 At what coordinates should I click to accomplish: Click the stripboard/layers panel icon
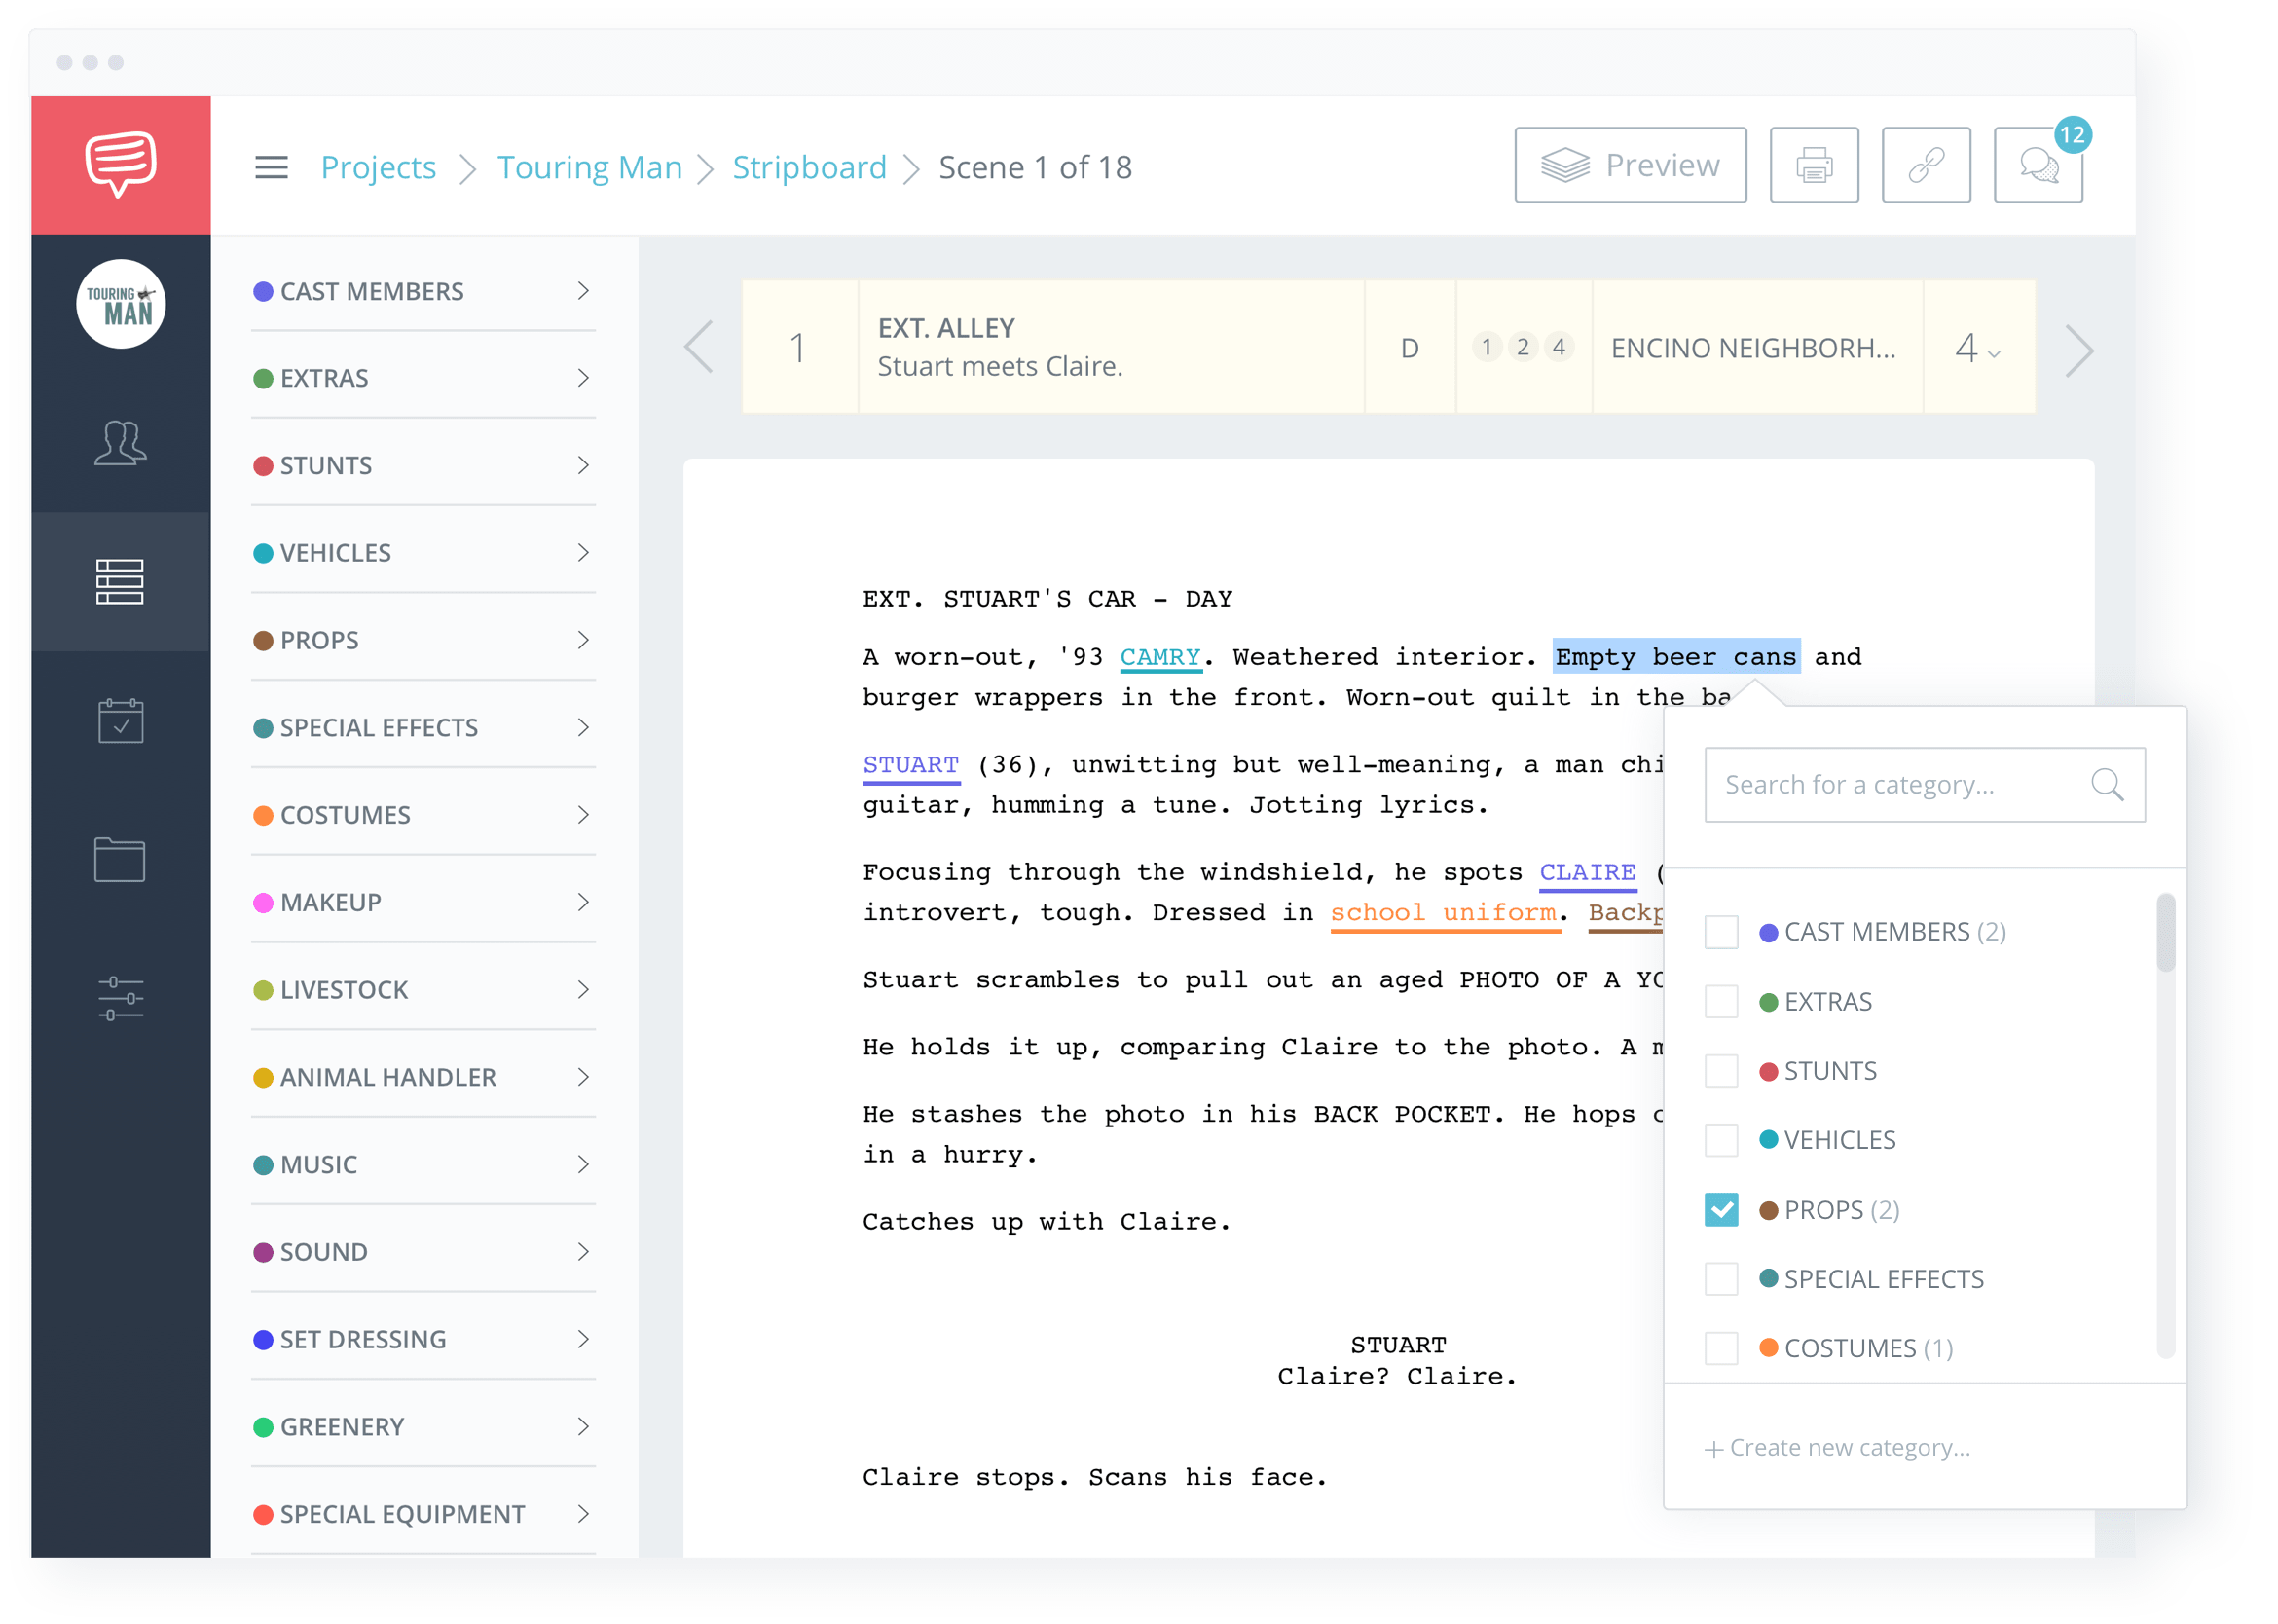click(x=118, y=580)
